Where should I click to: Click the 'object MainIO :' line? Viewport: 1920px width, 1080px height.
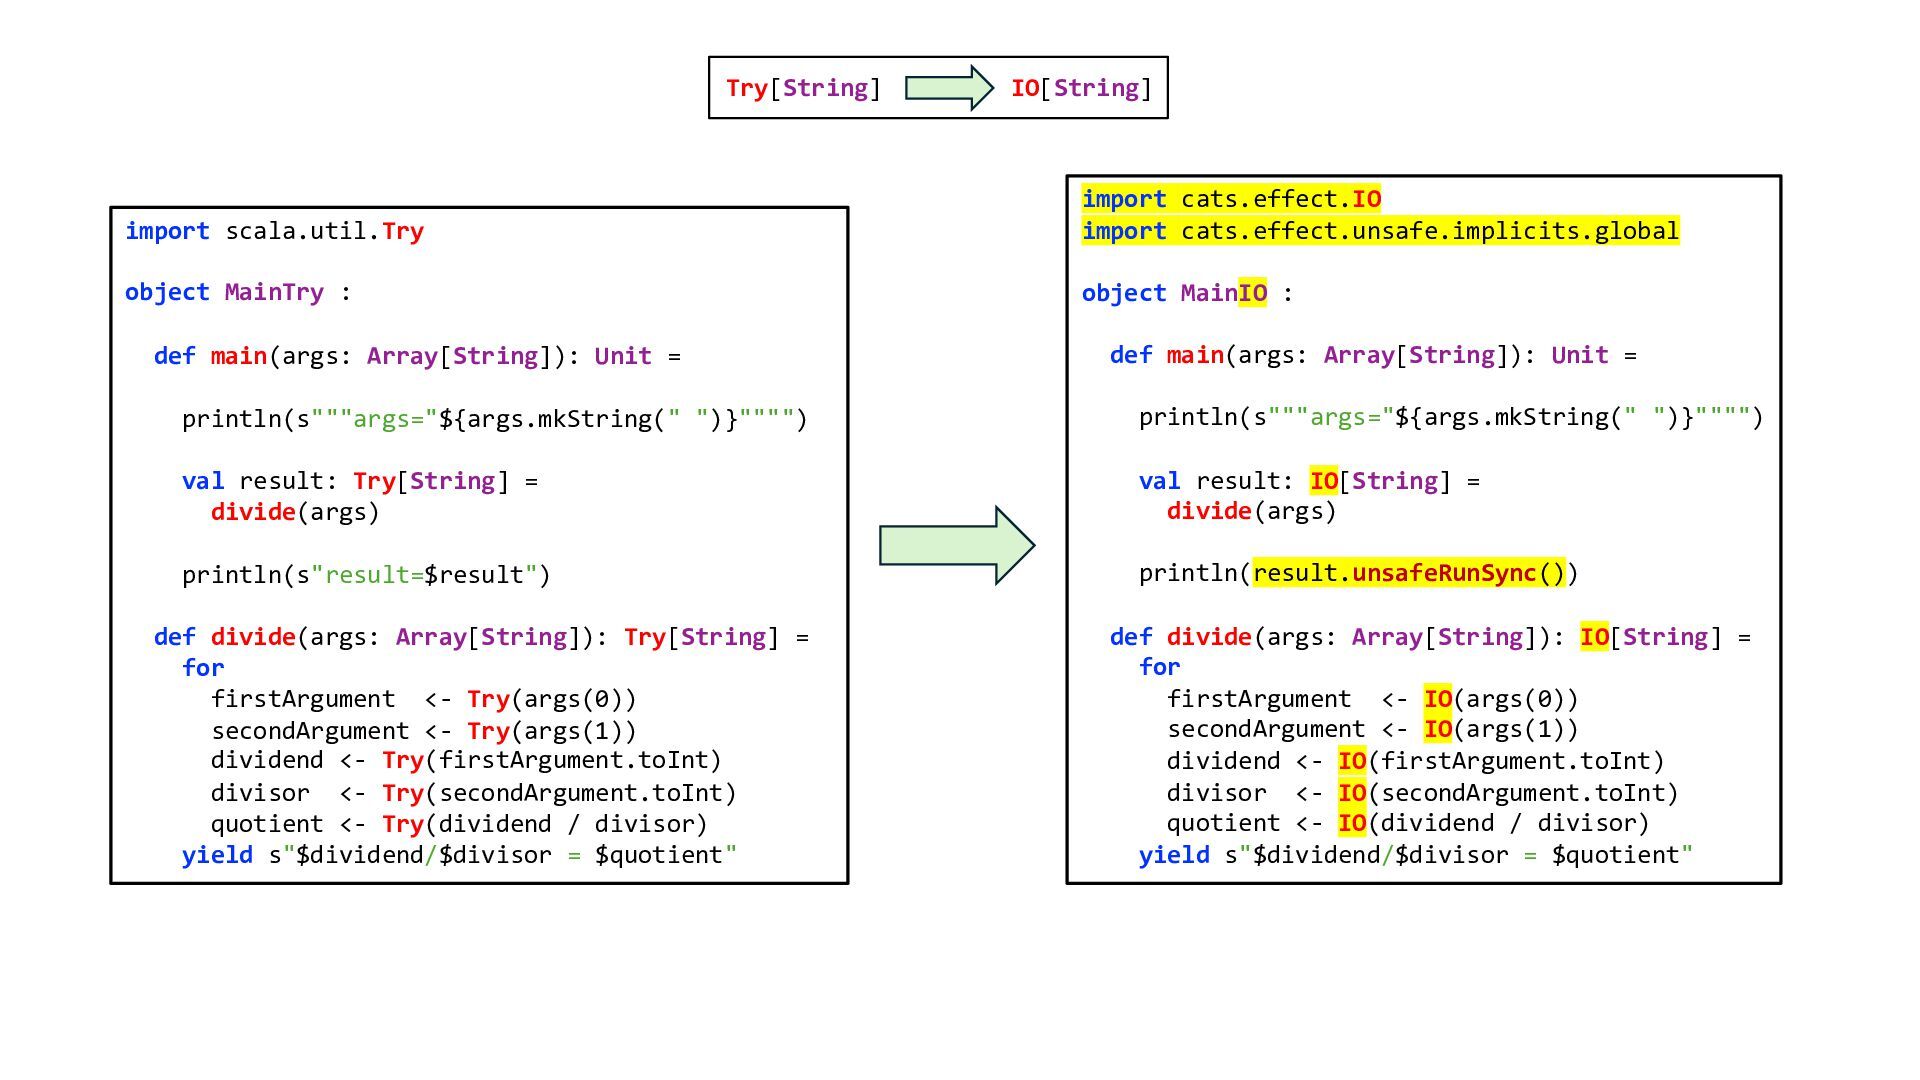tap(1187, 293)
